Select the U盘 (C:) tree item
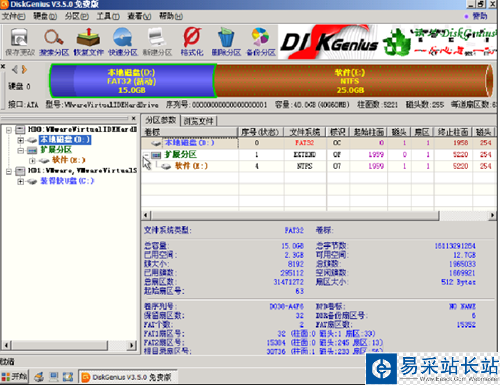This screenshot has width=500, height=385. [67, 181]
